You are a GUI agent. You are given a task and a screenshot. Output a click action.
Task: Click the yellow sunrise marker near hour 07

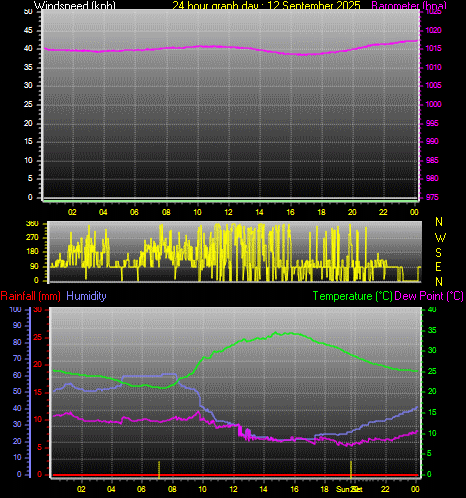coord(159,469)
